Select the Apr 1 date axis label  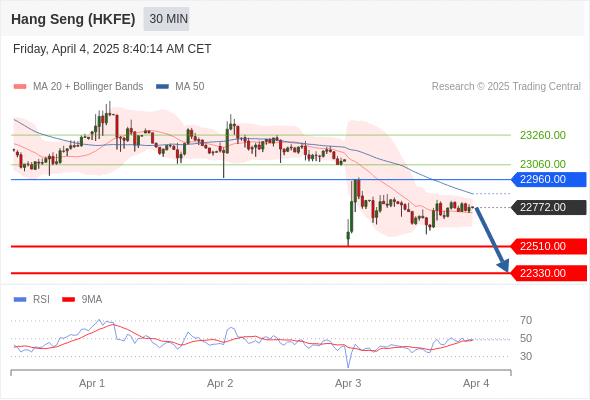pos(92,383)
